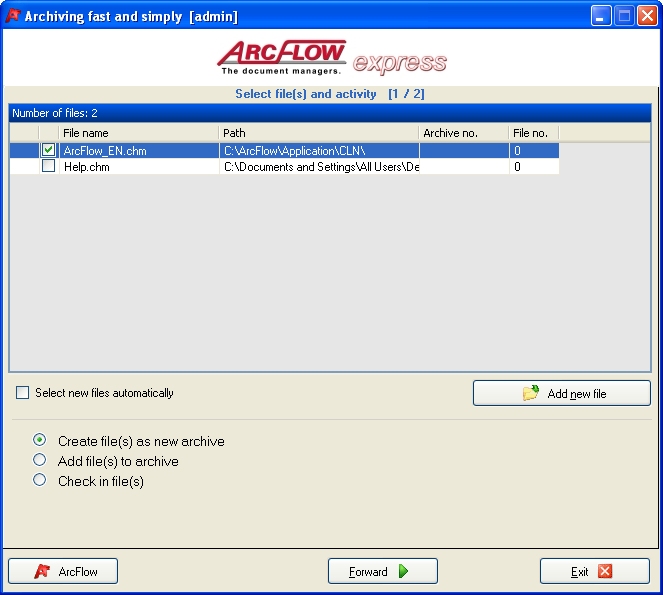Click the File no. column header
663x595 pixels.
tap(534, 133)
